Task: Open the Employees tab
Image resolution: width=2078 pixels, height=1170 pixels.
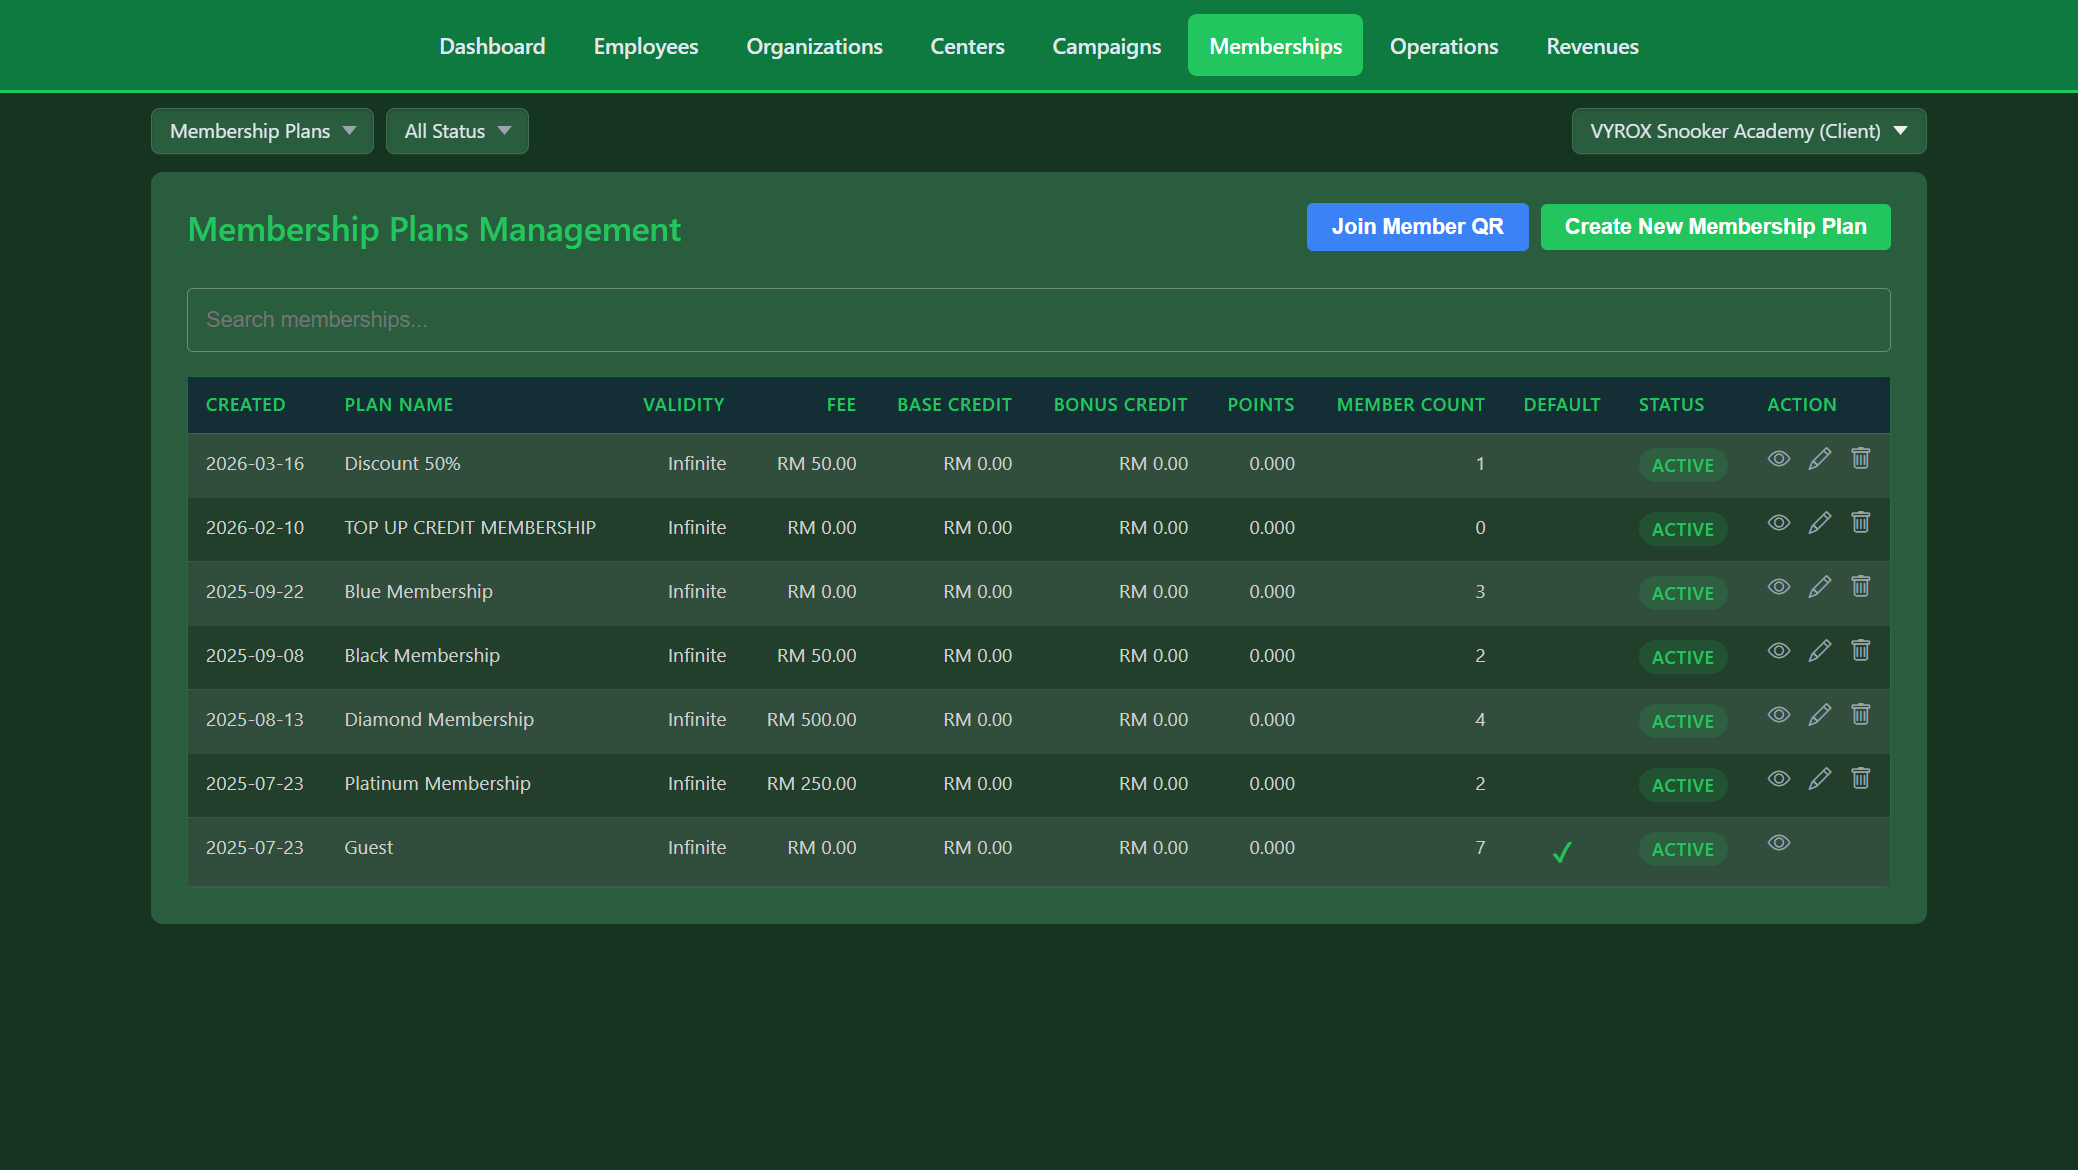Action: pyautogui.click(x=646, y=46)
